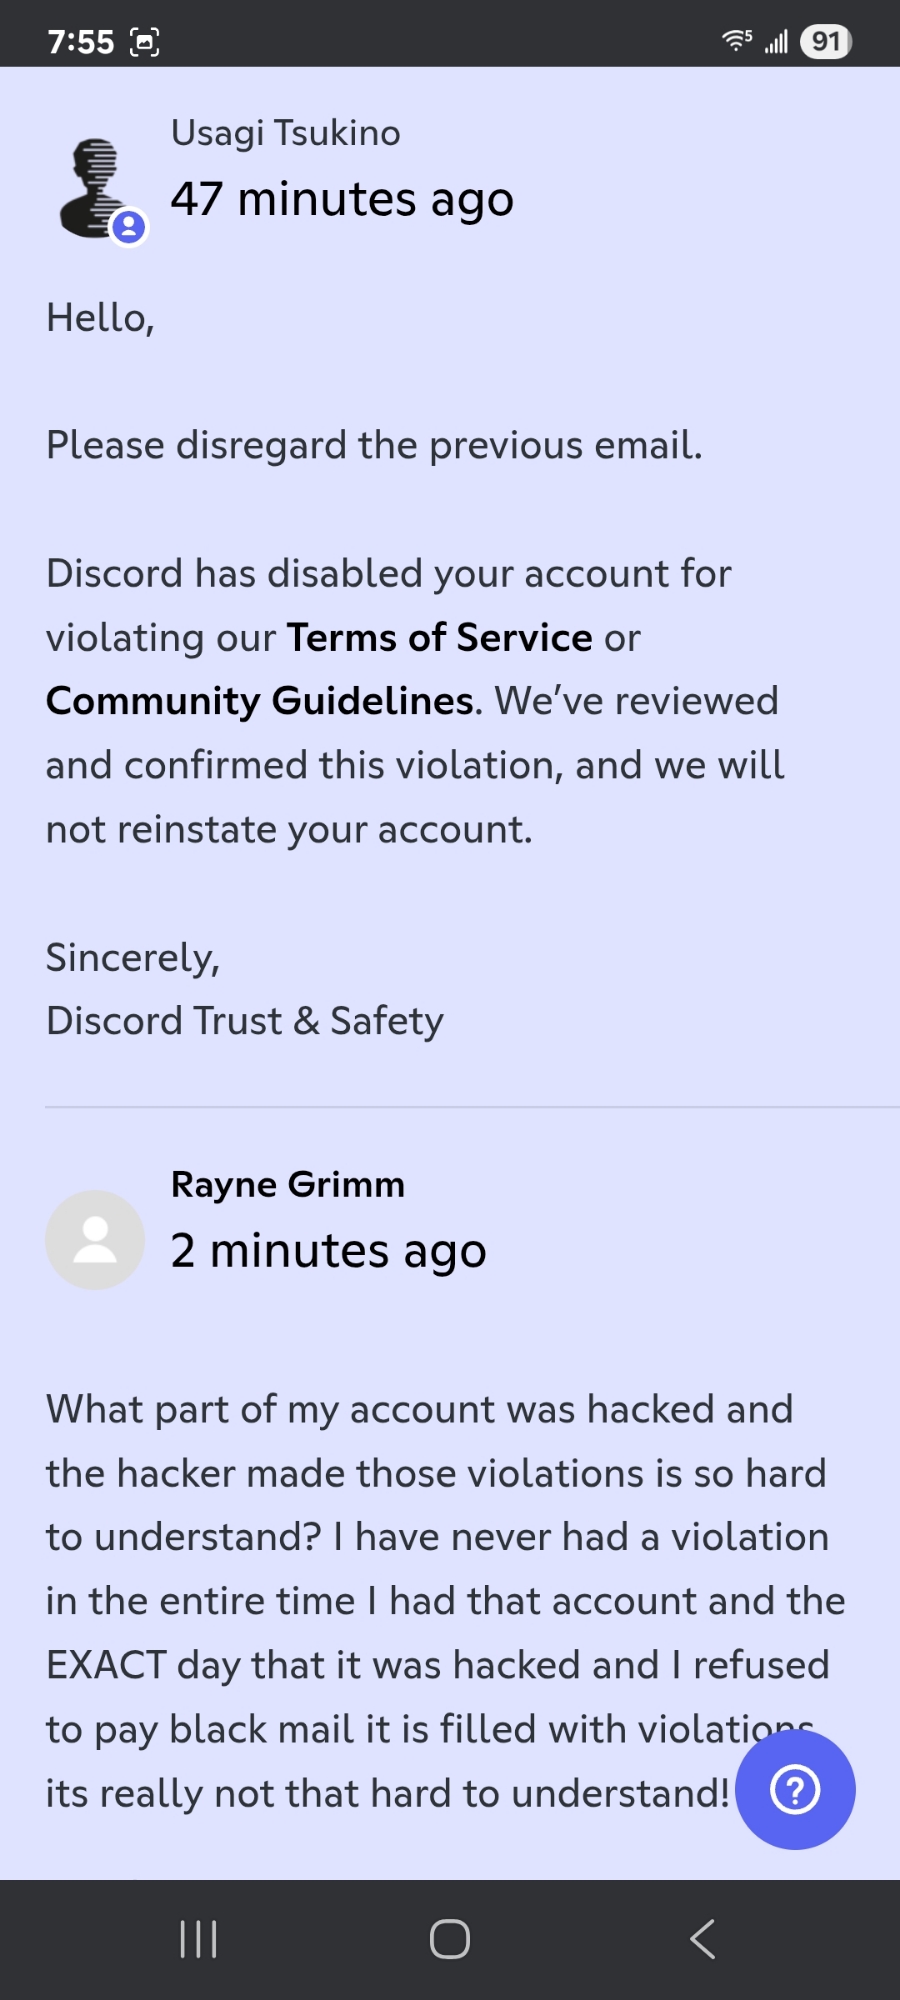The image size is (900, 2000).
Task: Open the recent apps button
Action: (x=198, y=1939)
